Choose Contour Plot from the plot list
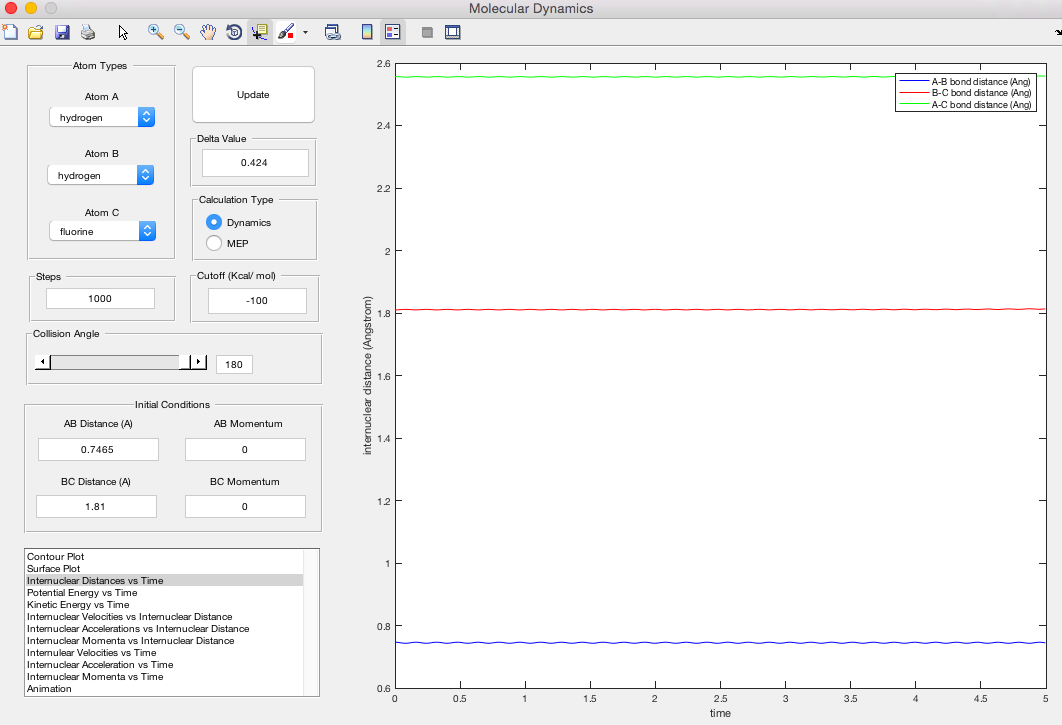 pos(54,556)
